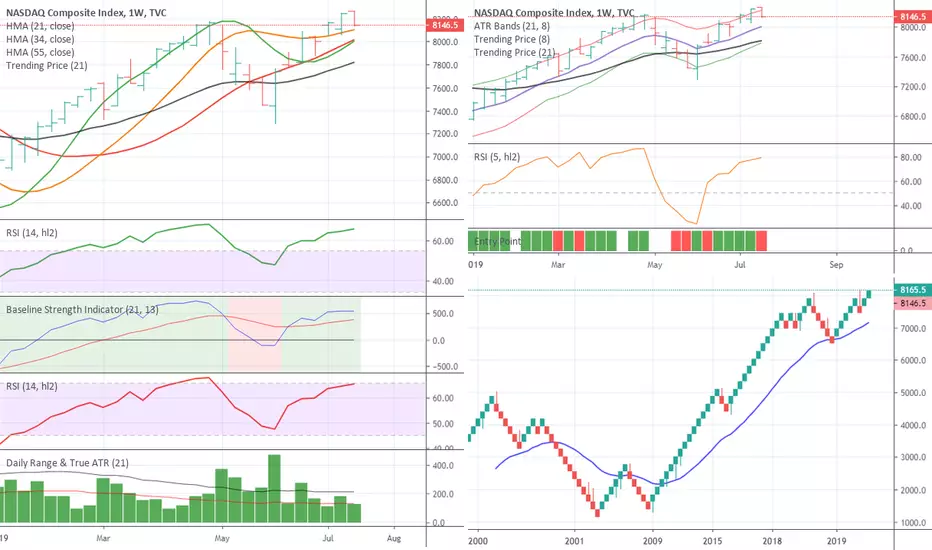Click the Daily Range & True ATR (21) label
The width and height of the screenshot is (932, 550).
coord(67,463)
